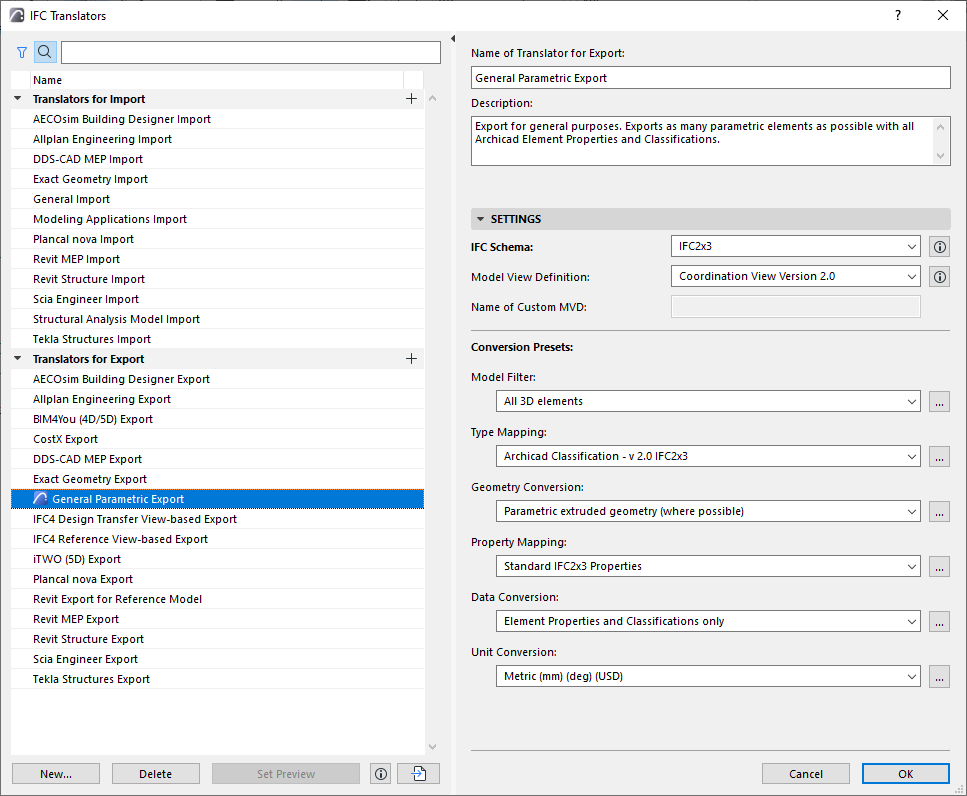The height and width of the screenshot is (796, 967).
Task: Click the Delete button
Action: pyautogui.click(x=155, y=774)
